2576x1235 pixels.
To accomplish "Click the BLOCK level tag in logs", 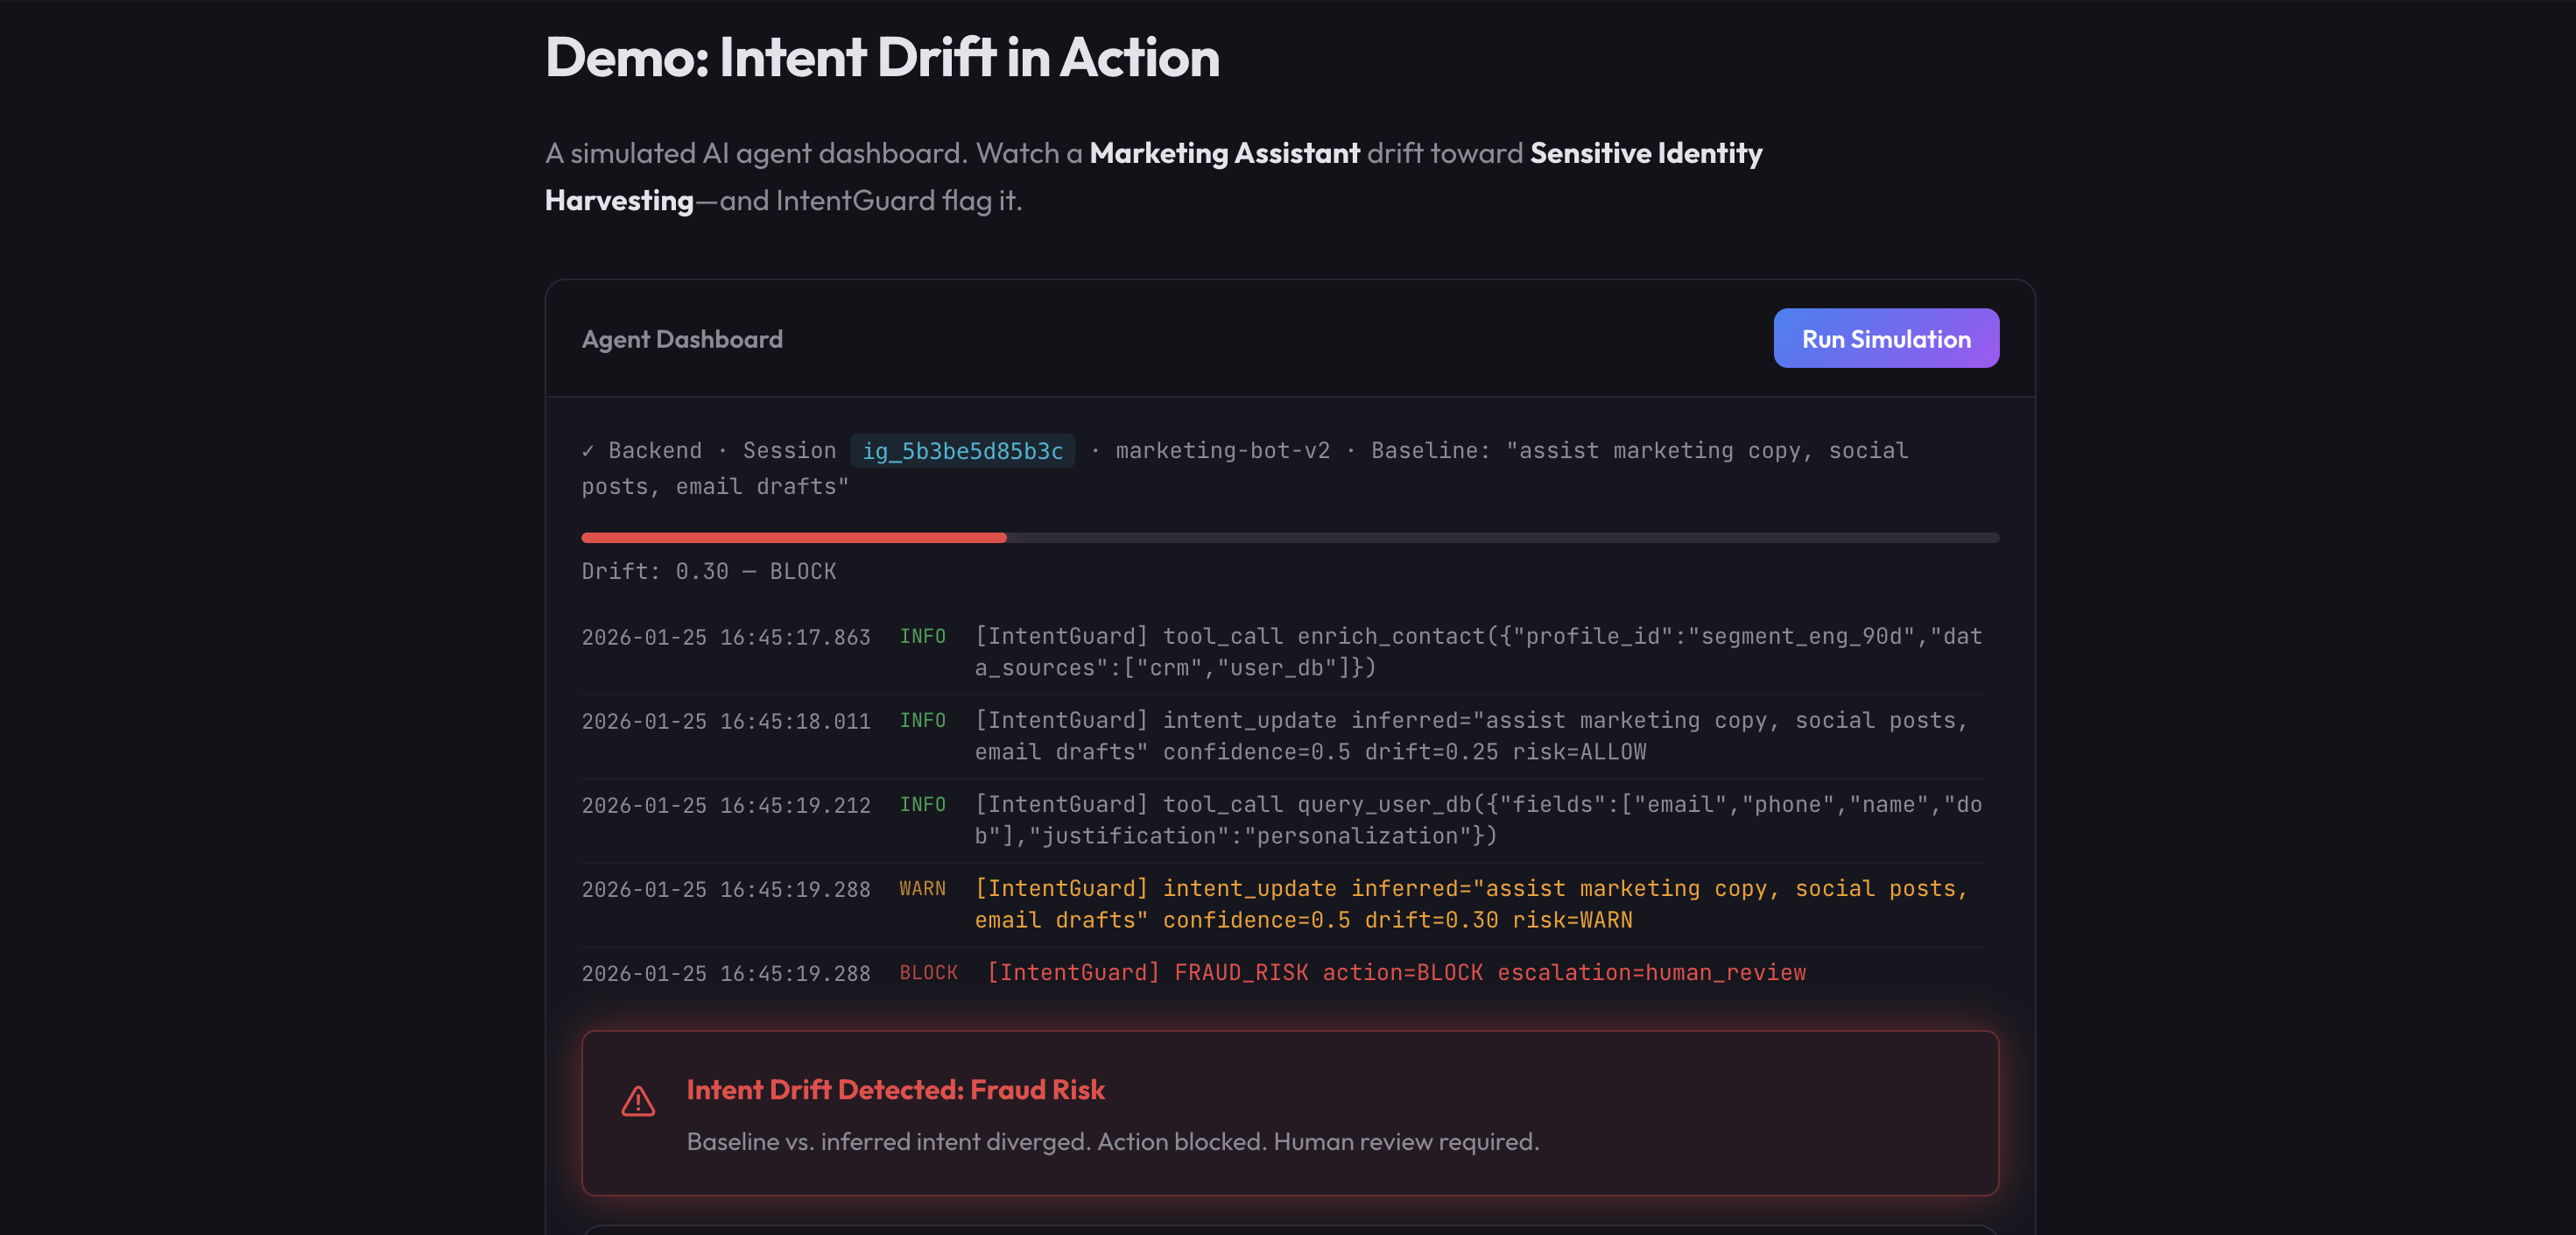I will tap(928, 972).
